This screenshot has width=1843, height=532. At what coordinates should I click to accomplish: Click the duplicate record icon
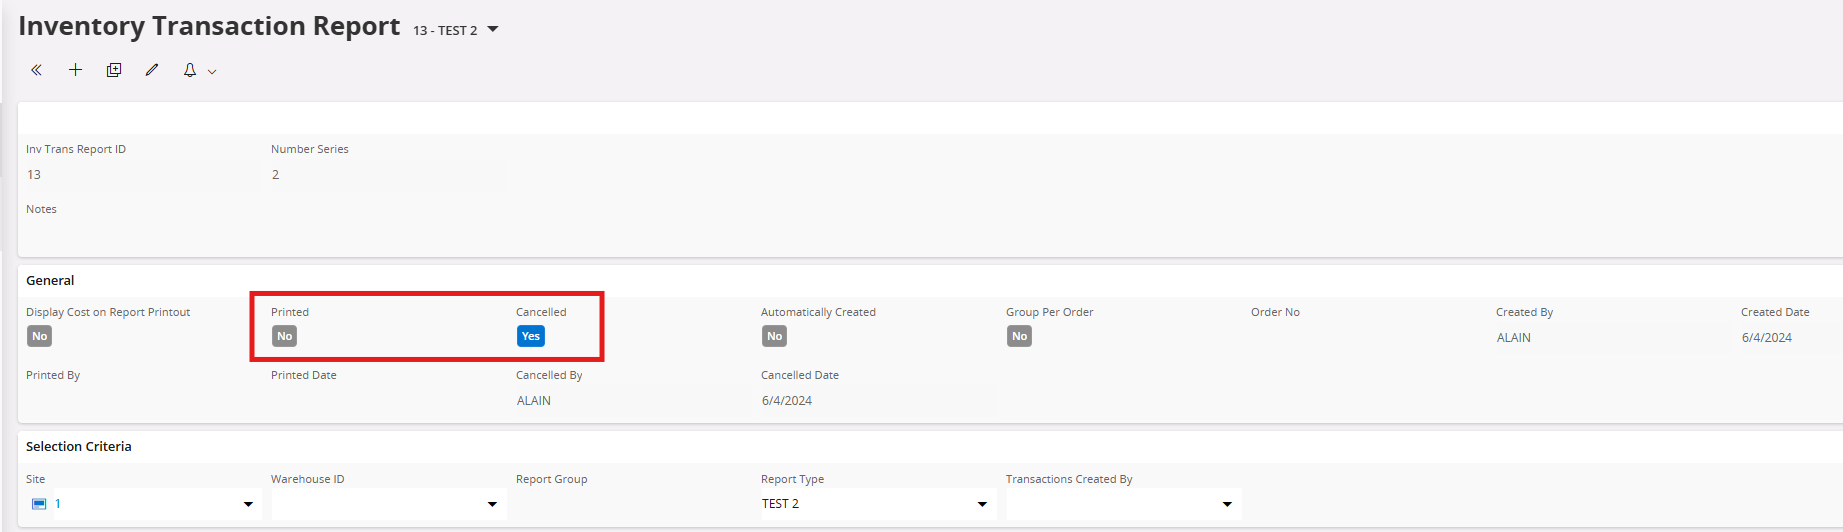click(114, 70)
